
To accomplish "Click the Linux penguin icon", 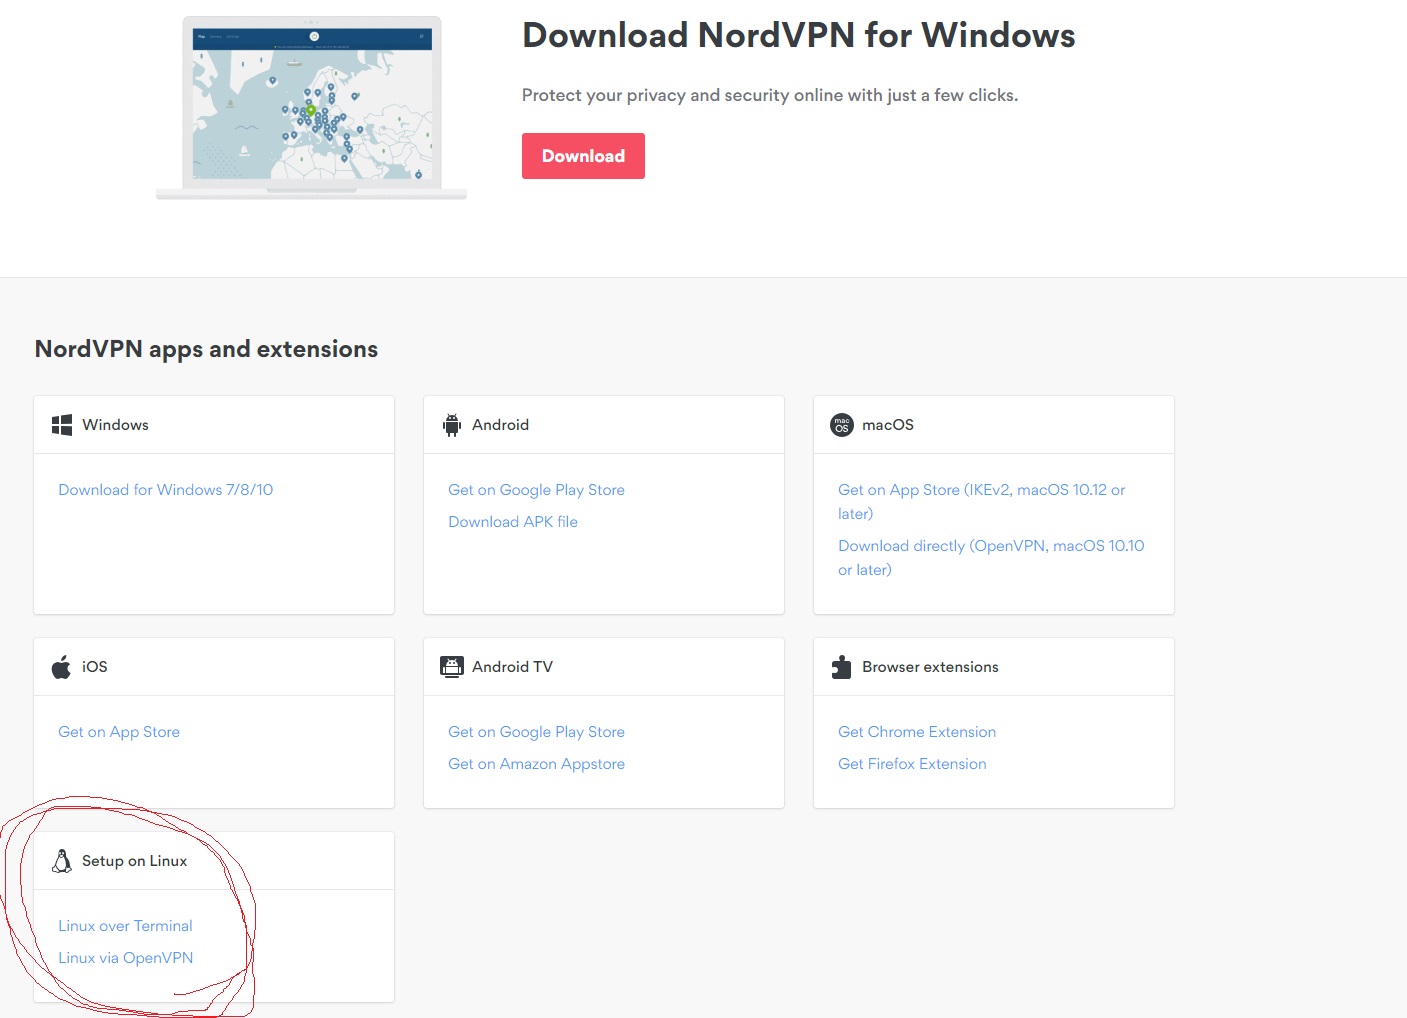I will [62, 861].
